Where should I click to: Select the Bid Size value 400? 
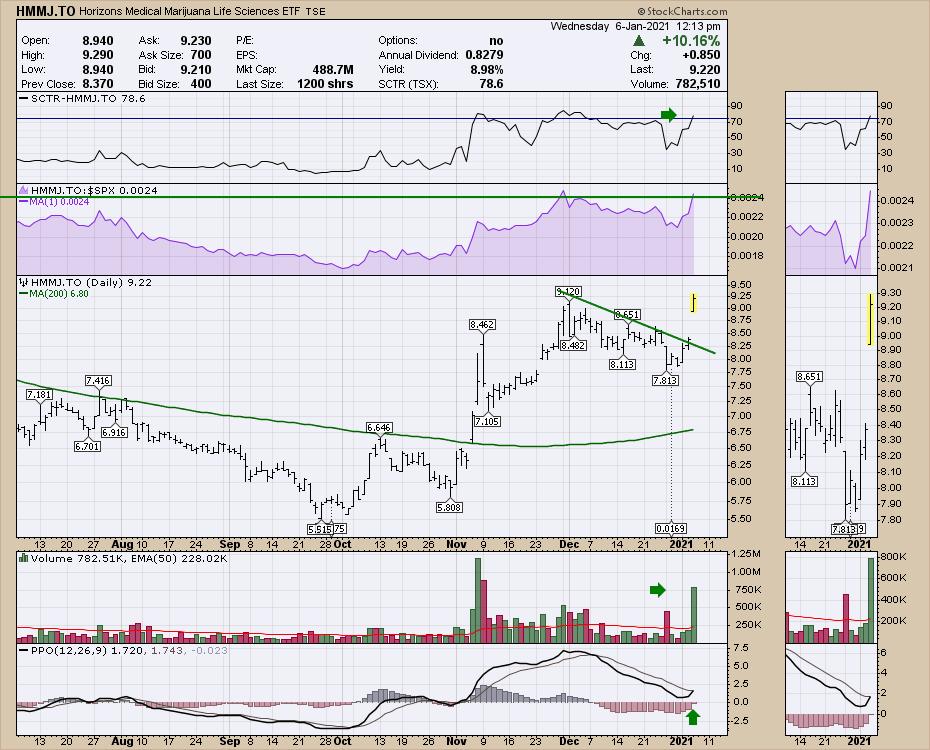(201, 84)
